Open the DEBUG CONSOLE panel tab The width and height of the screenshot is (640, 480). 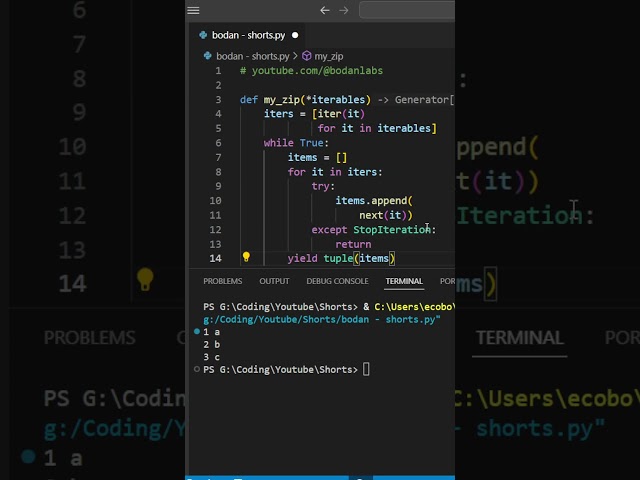[x=337, y=281]
